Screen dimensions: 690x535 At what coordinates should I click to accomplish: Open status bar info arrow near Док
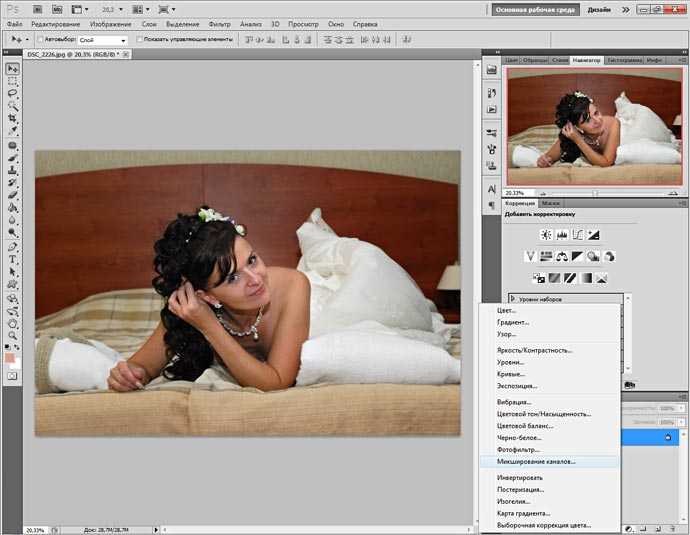click(156, 530)
